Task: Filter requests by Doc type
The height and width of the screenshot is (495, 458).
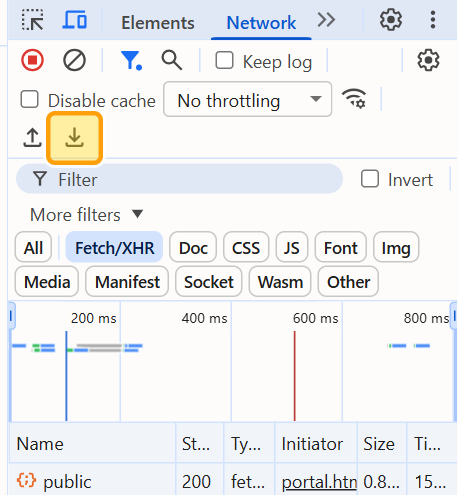Action: 193,248
